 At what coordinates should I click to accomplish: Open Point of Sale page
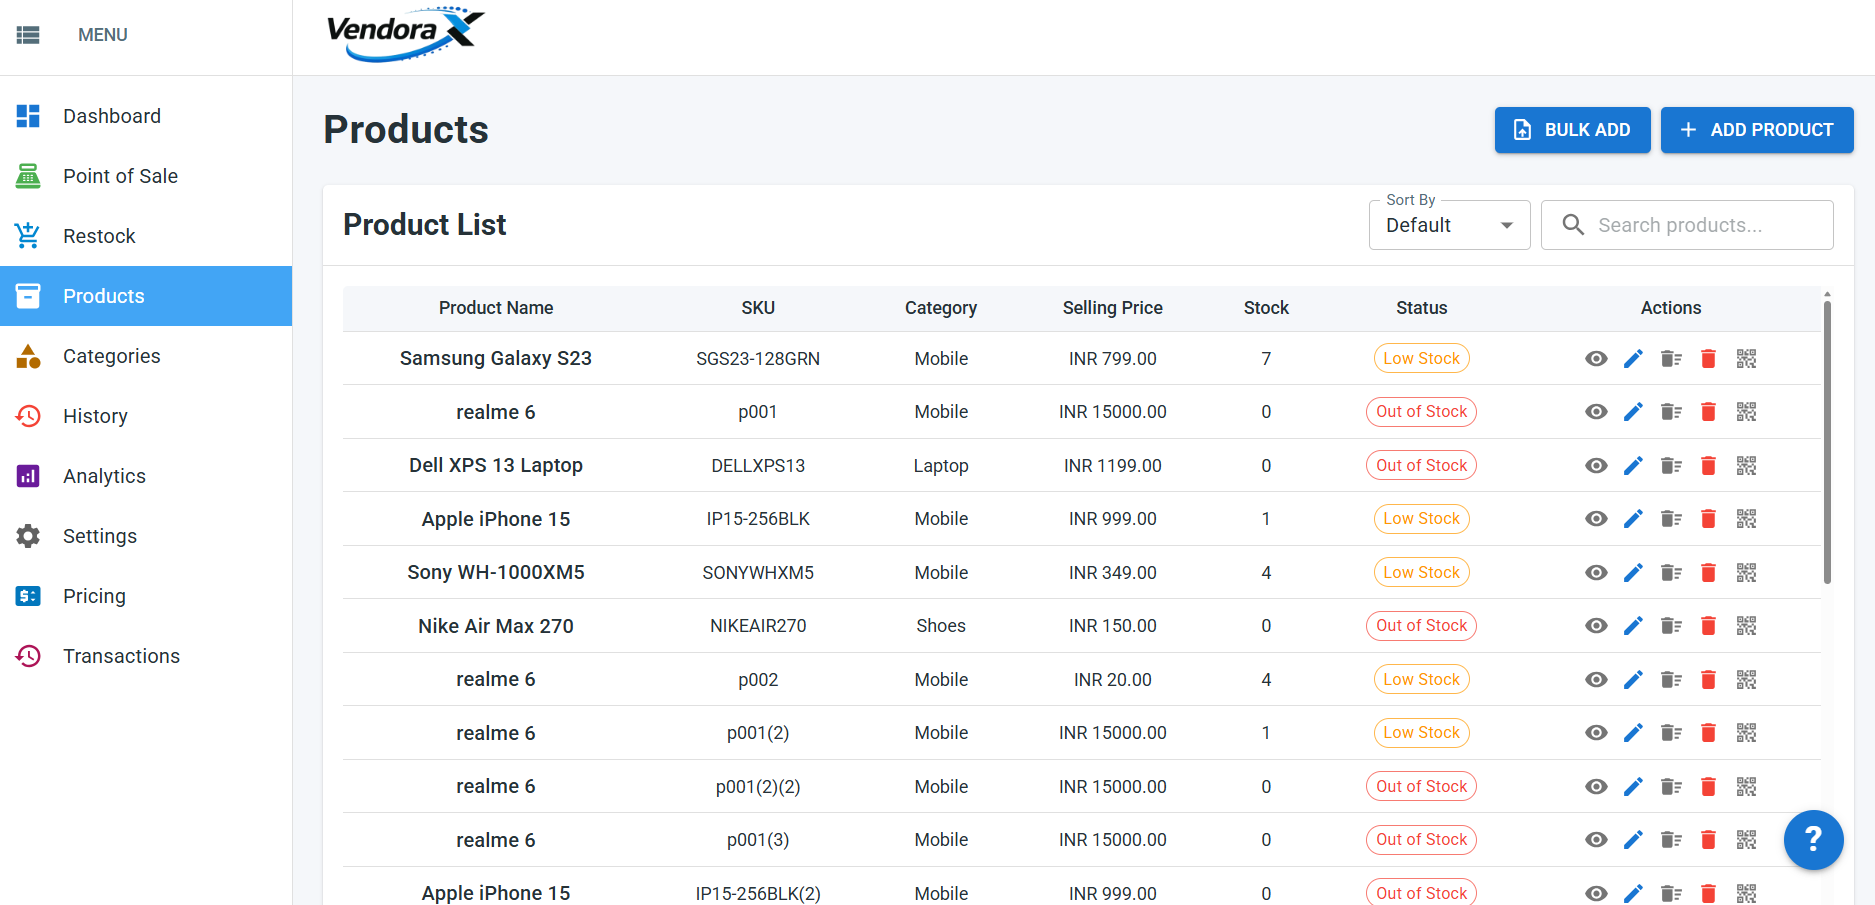(146, 176)
